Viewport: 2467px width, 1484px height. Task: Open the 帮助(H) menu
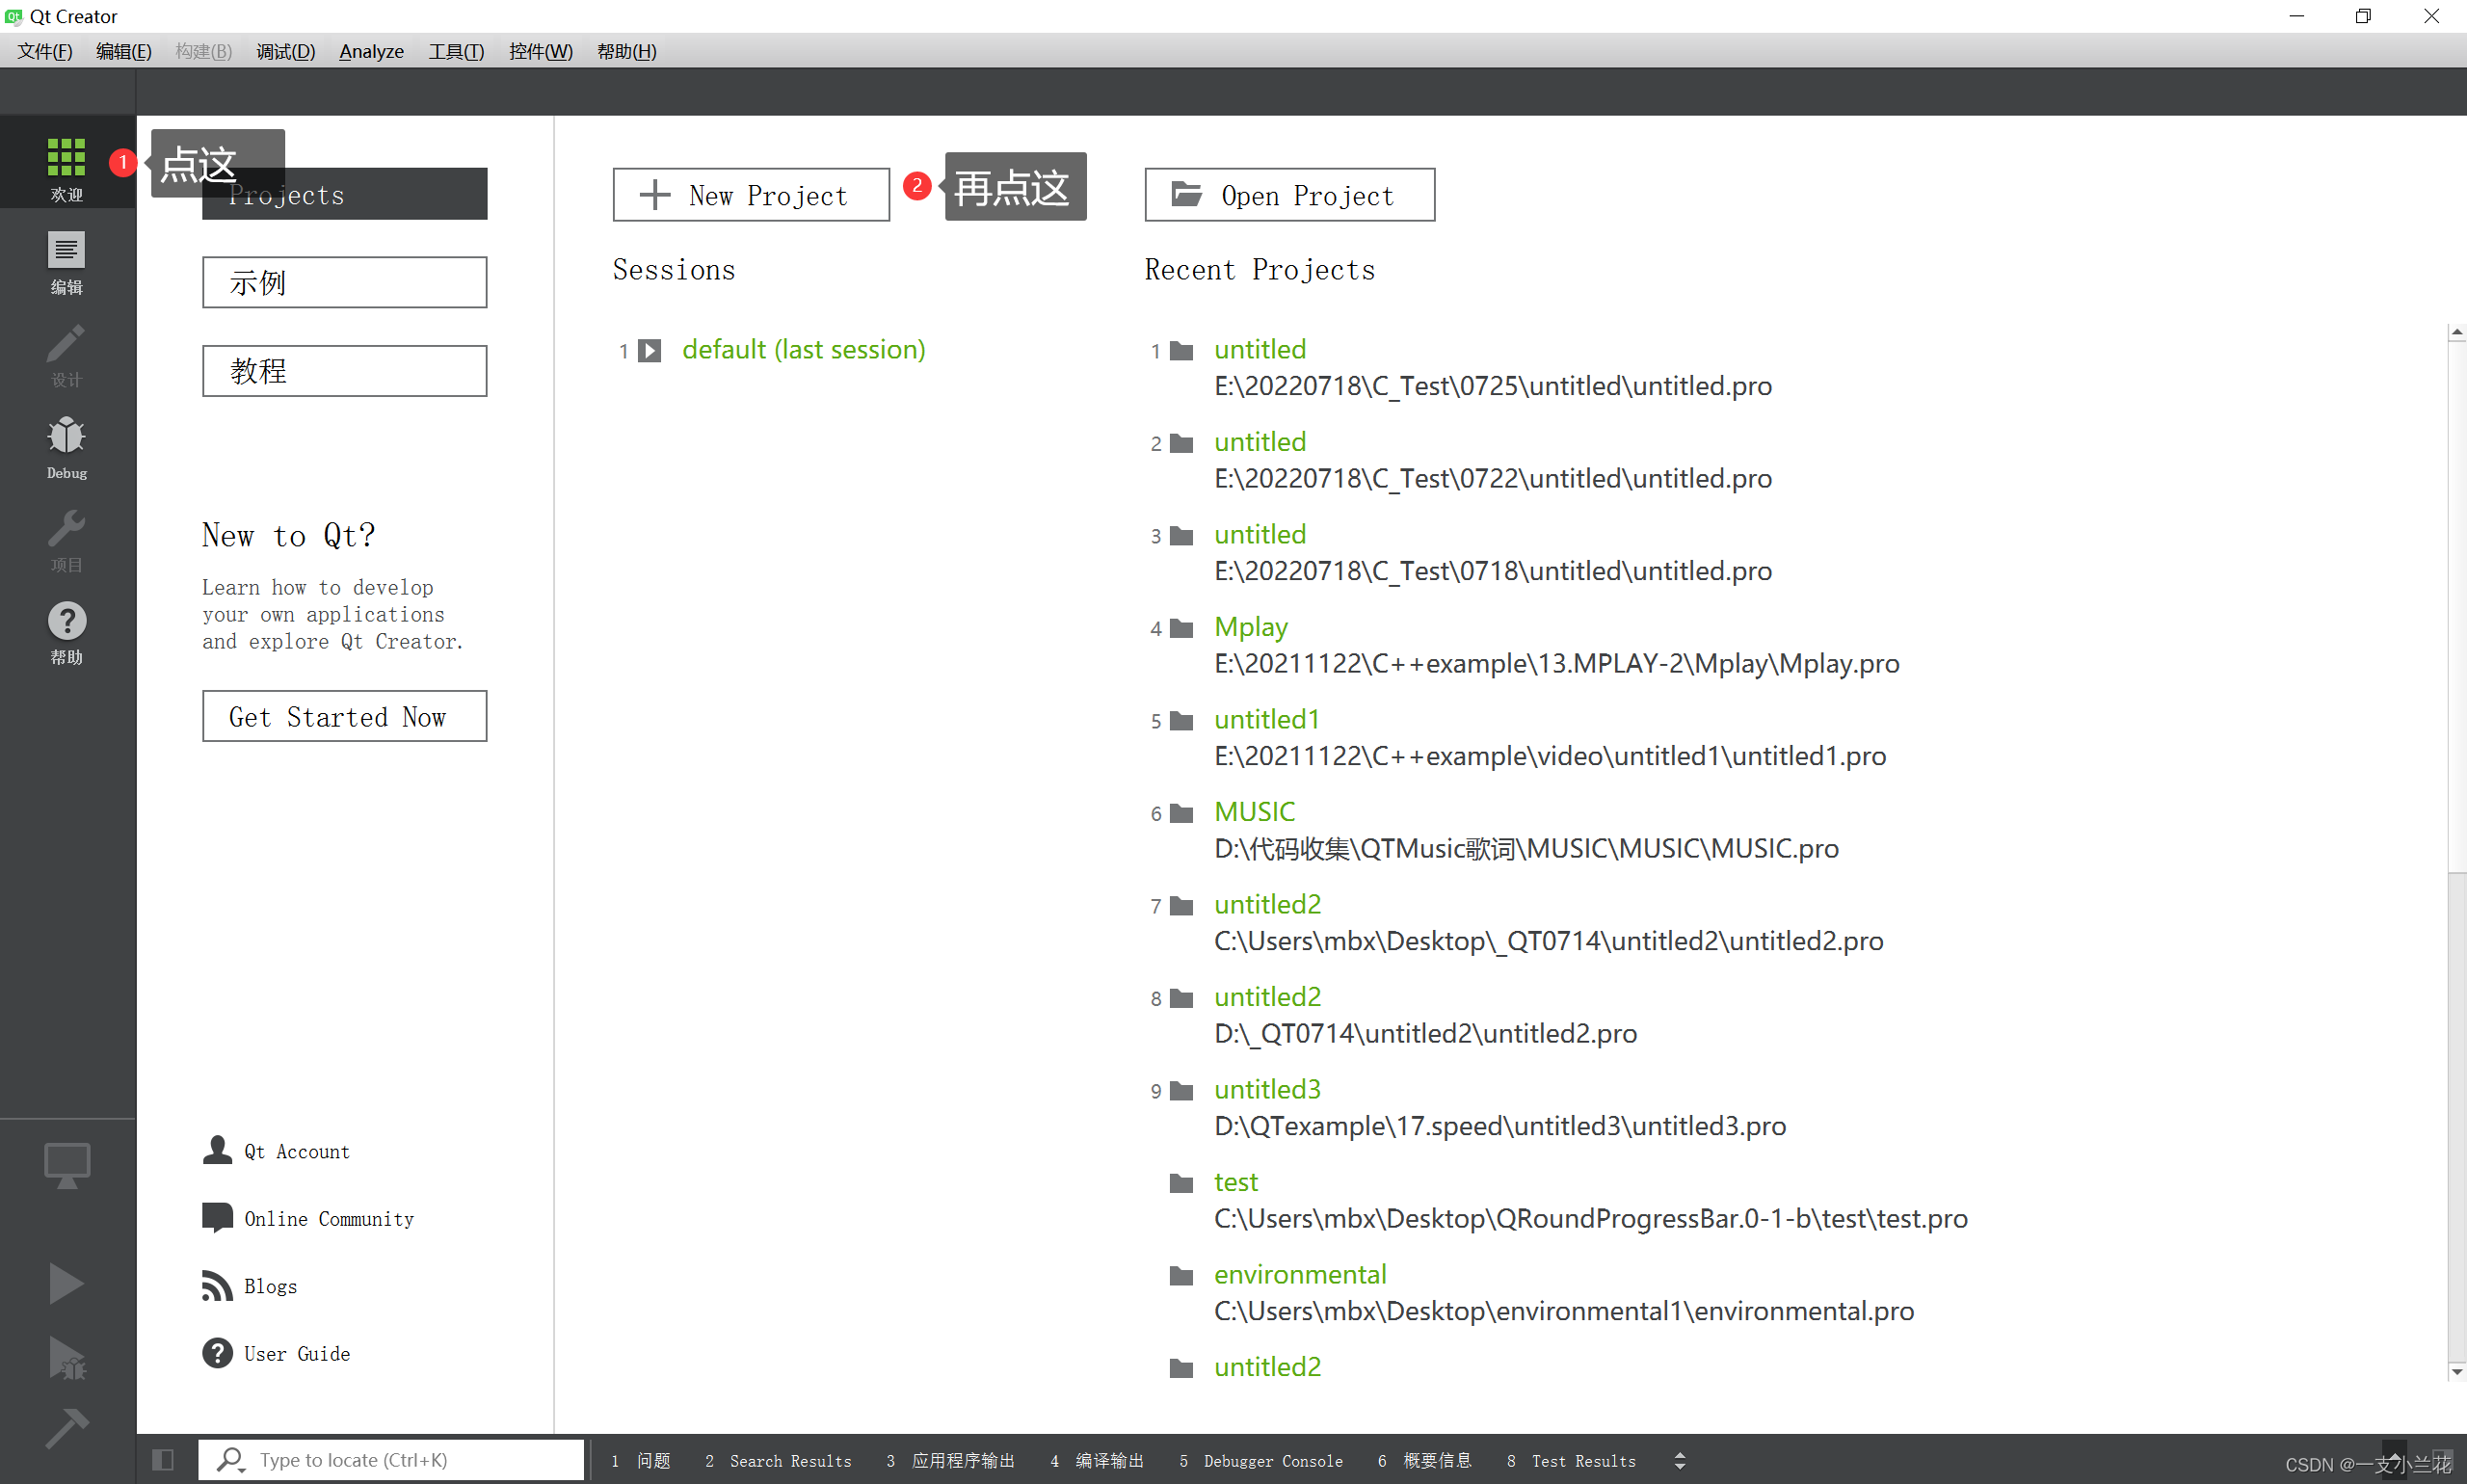click(x=627, y=51)
